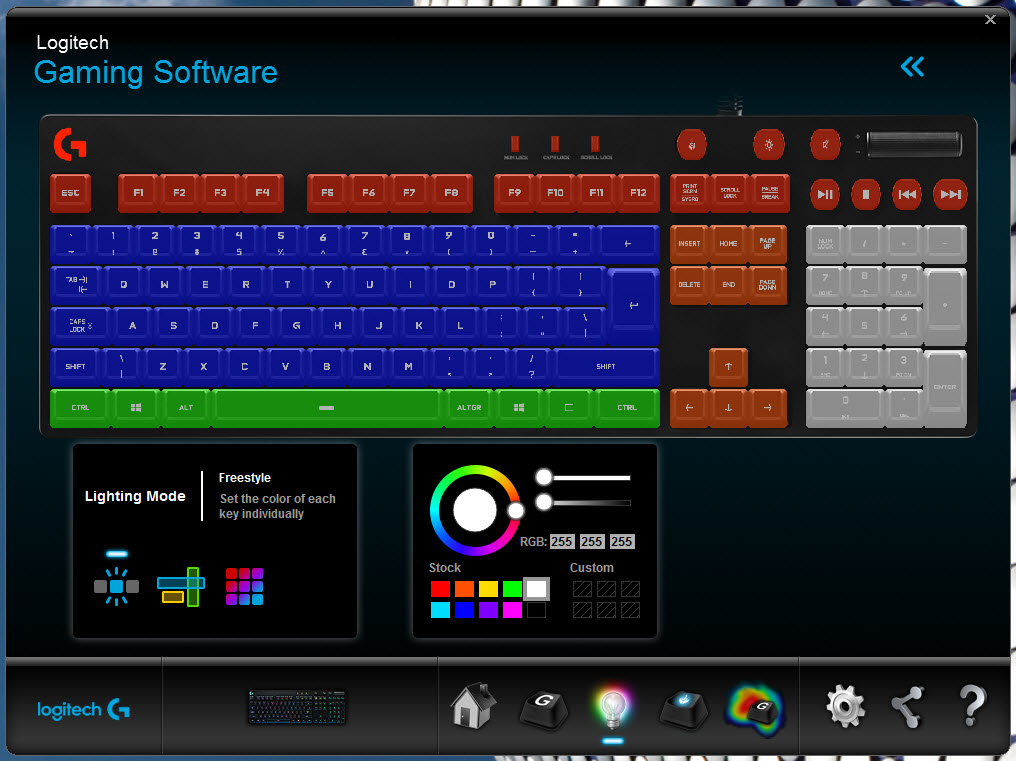Click the main Enter key
The image size is (1016, 761).
click(634, 305)
